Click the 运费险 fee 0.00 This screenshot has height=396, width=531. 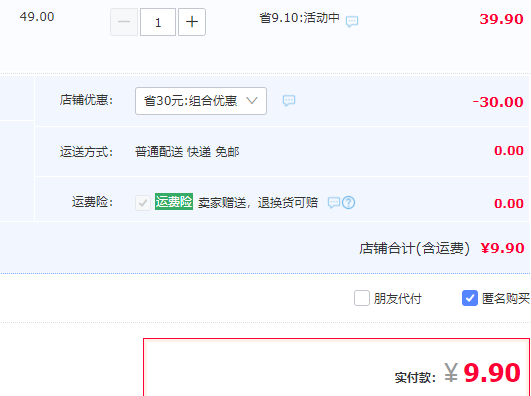click(x=509, y=203)
